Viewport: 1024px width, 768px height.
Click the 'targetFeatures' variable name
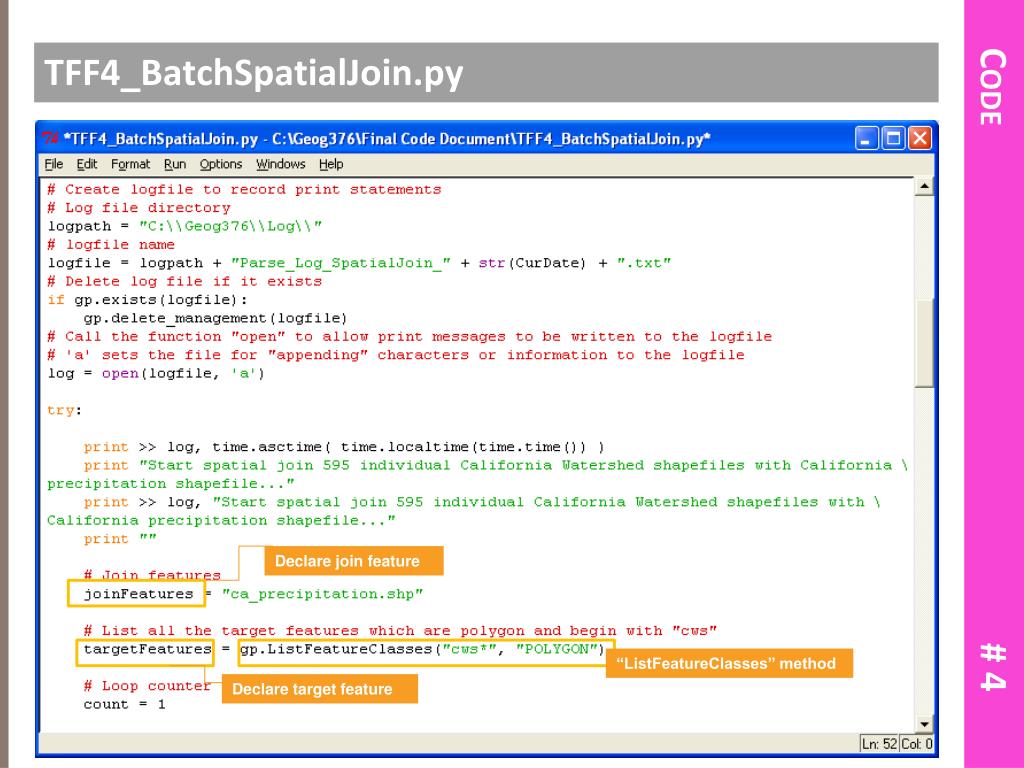point(148,649)
